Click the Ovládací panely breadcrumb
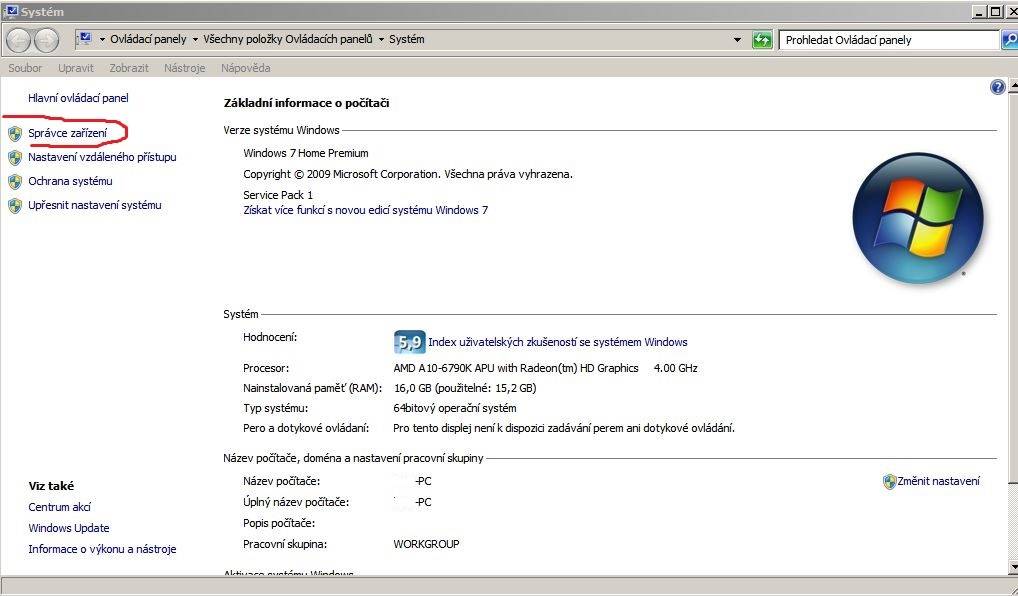 pyautogui.click(x=148, y=39)
